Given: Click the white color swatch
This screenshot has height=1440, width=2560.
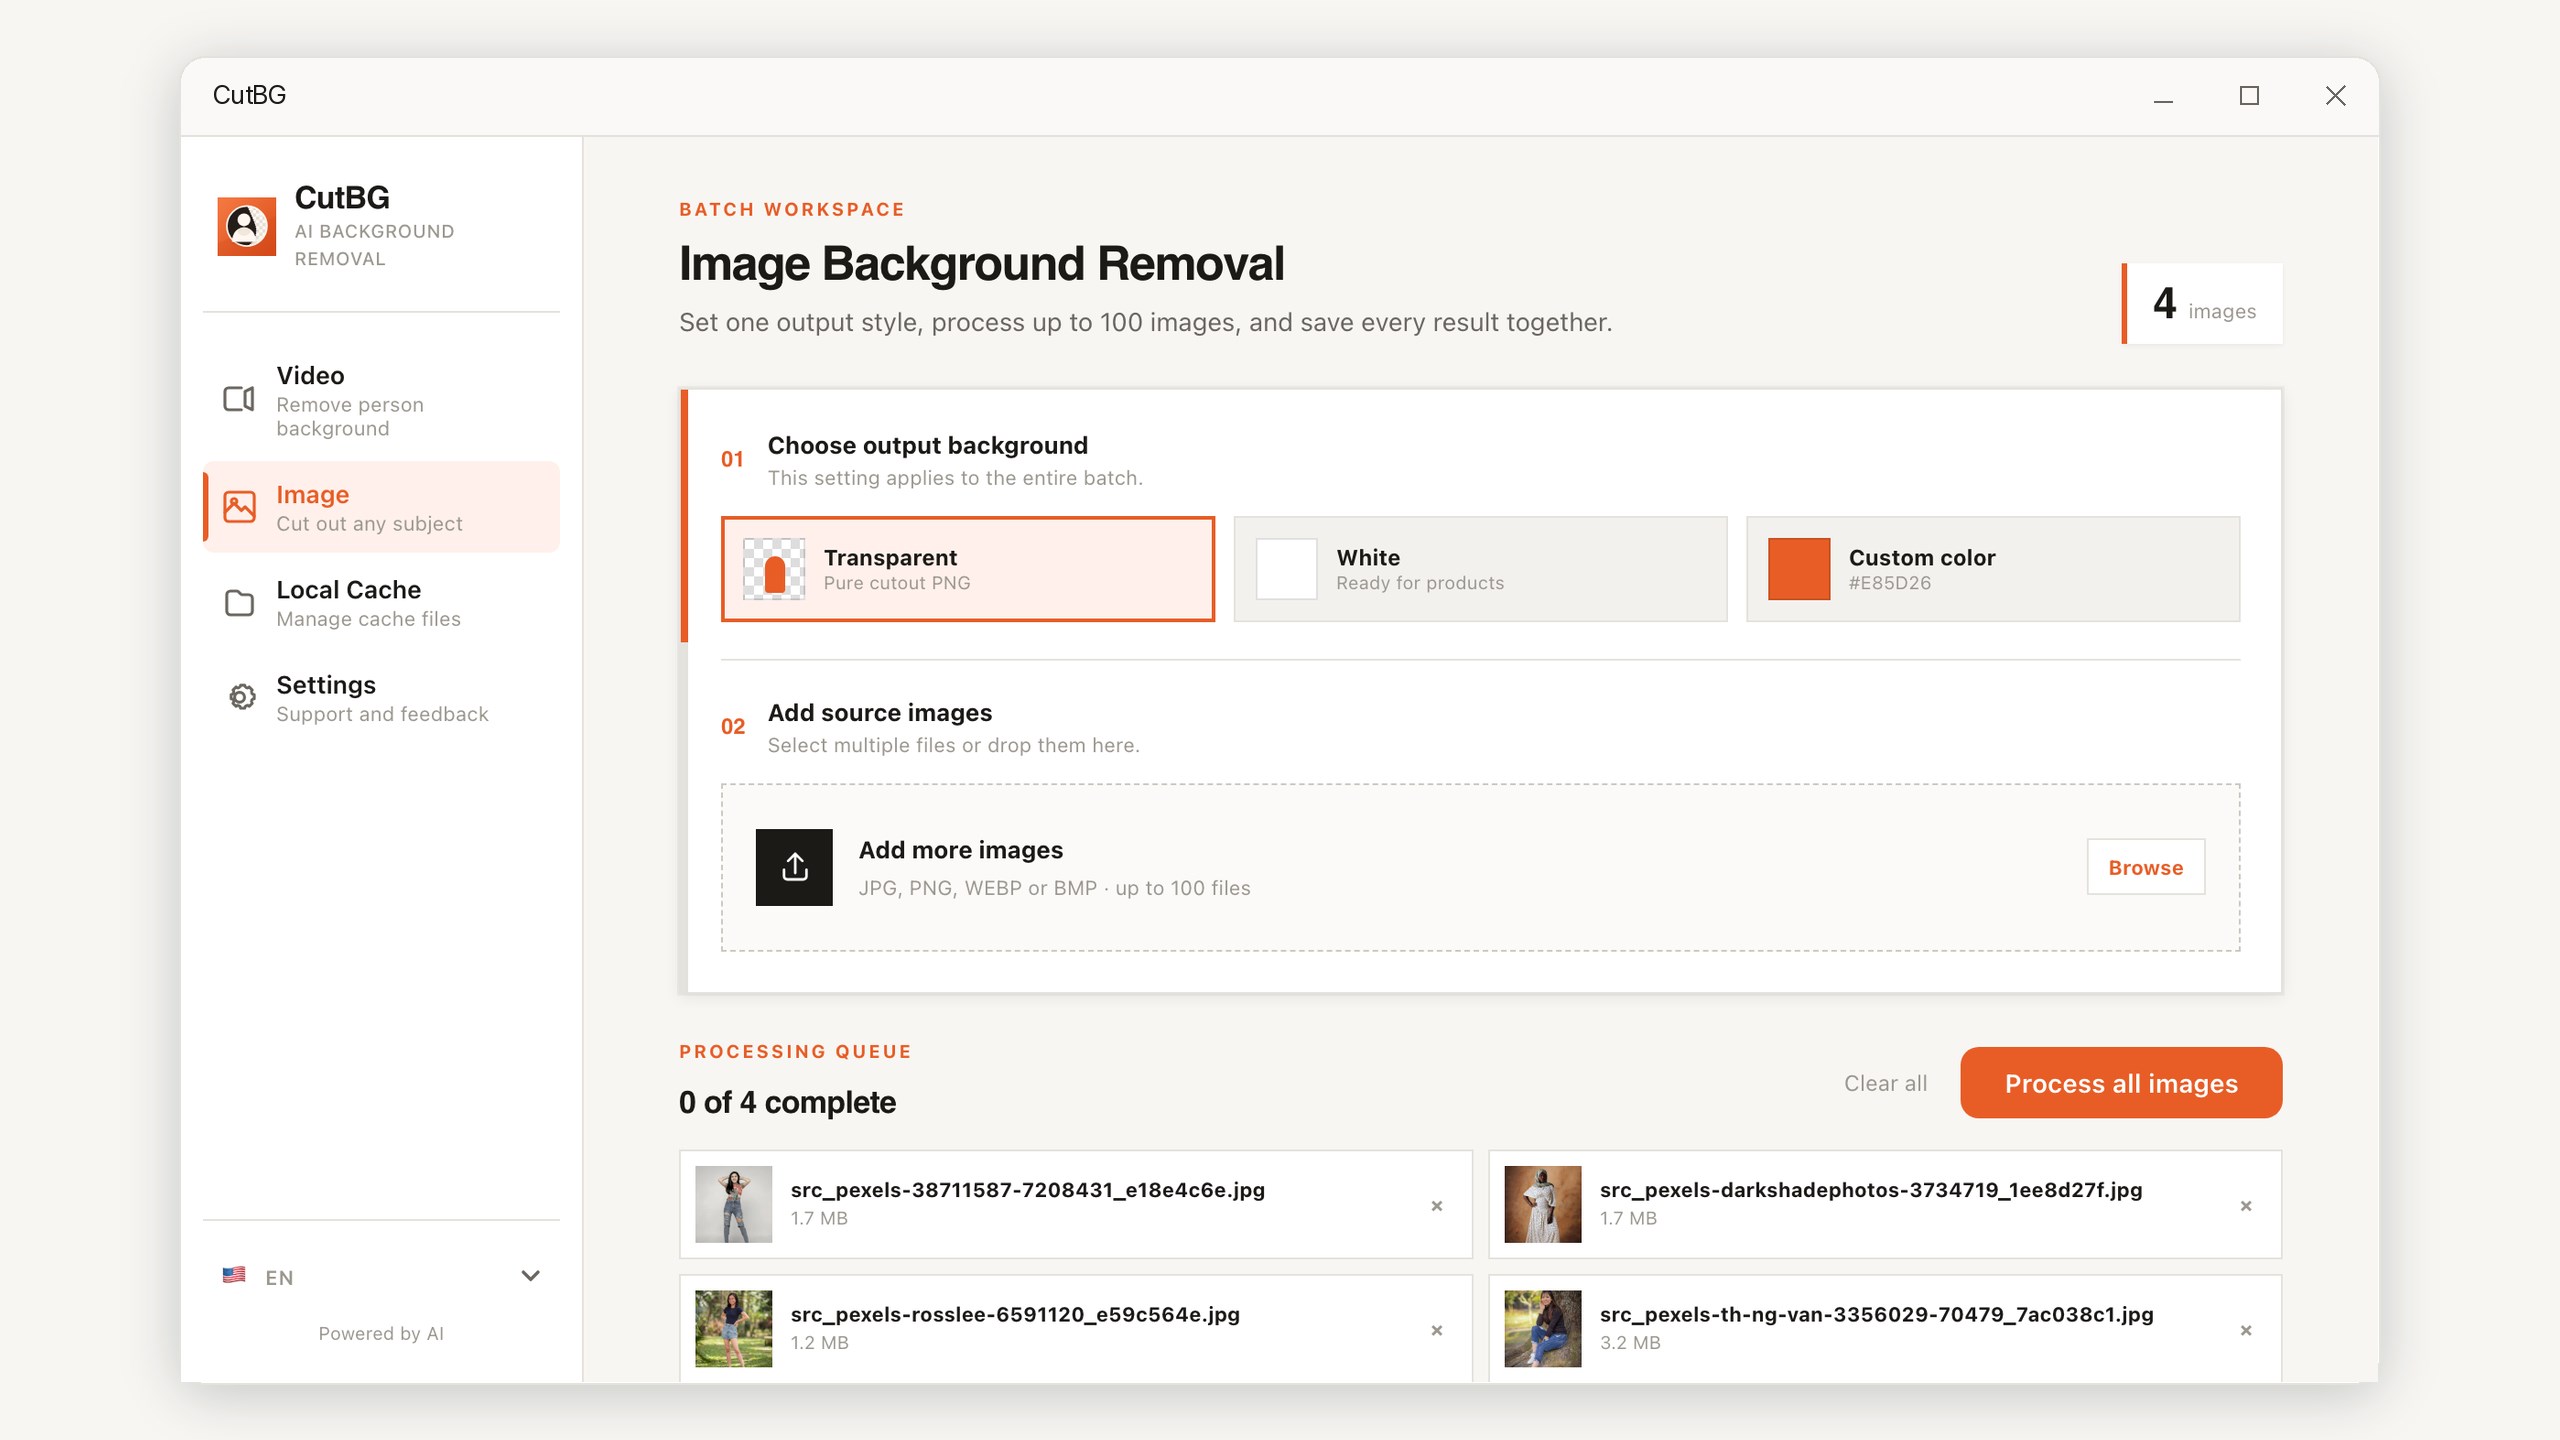Looking at the screenshot, I should coord(1286,569).
